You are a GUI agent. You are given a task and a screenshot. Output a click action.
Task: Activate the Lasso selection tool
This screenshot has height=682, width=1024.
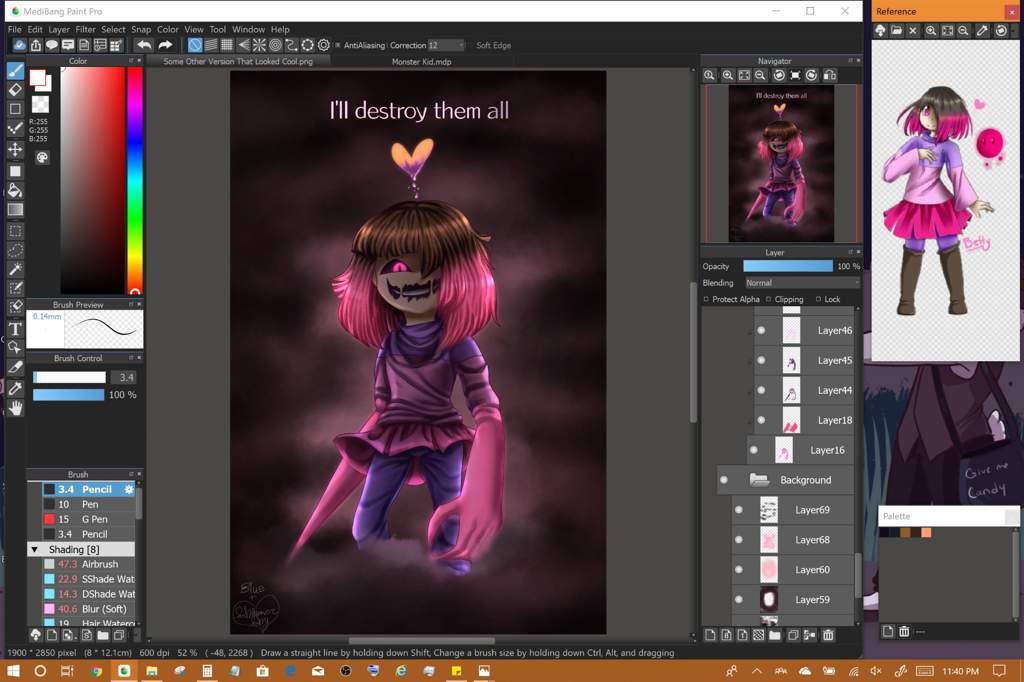(x=15, y=250)
